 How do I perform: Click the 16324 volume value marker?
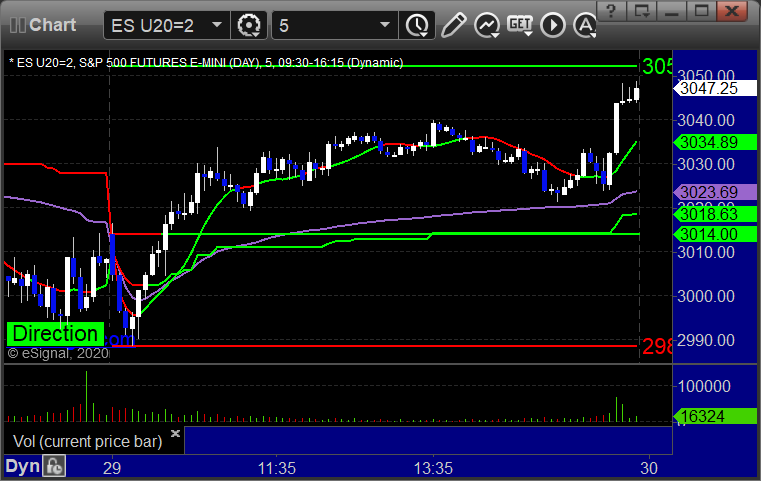(715, 416)
